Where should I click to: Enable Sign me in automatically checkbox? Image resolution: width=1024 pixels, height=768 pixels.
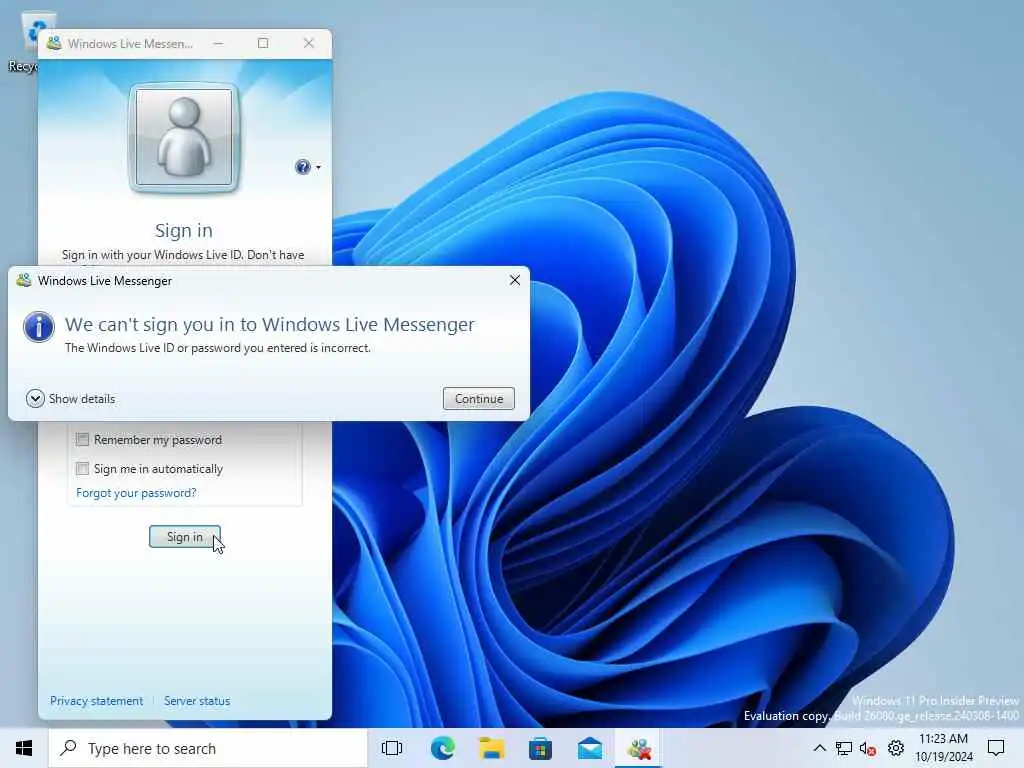82,468
